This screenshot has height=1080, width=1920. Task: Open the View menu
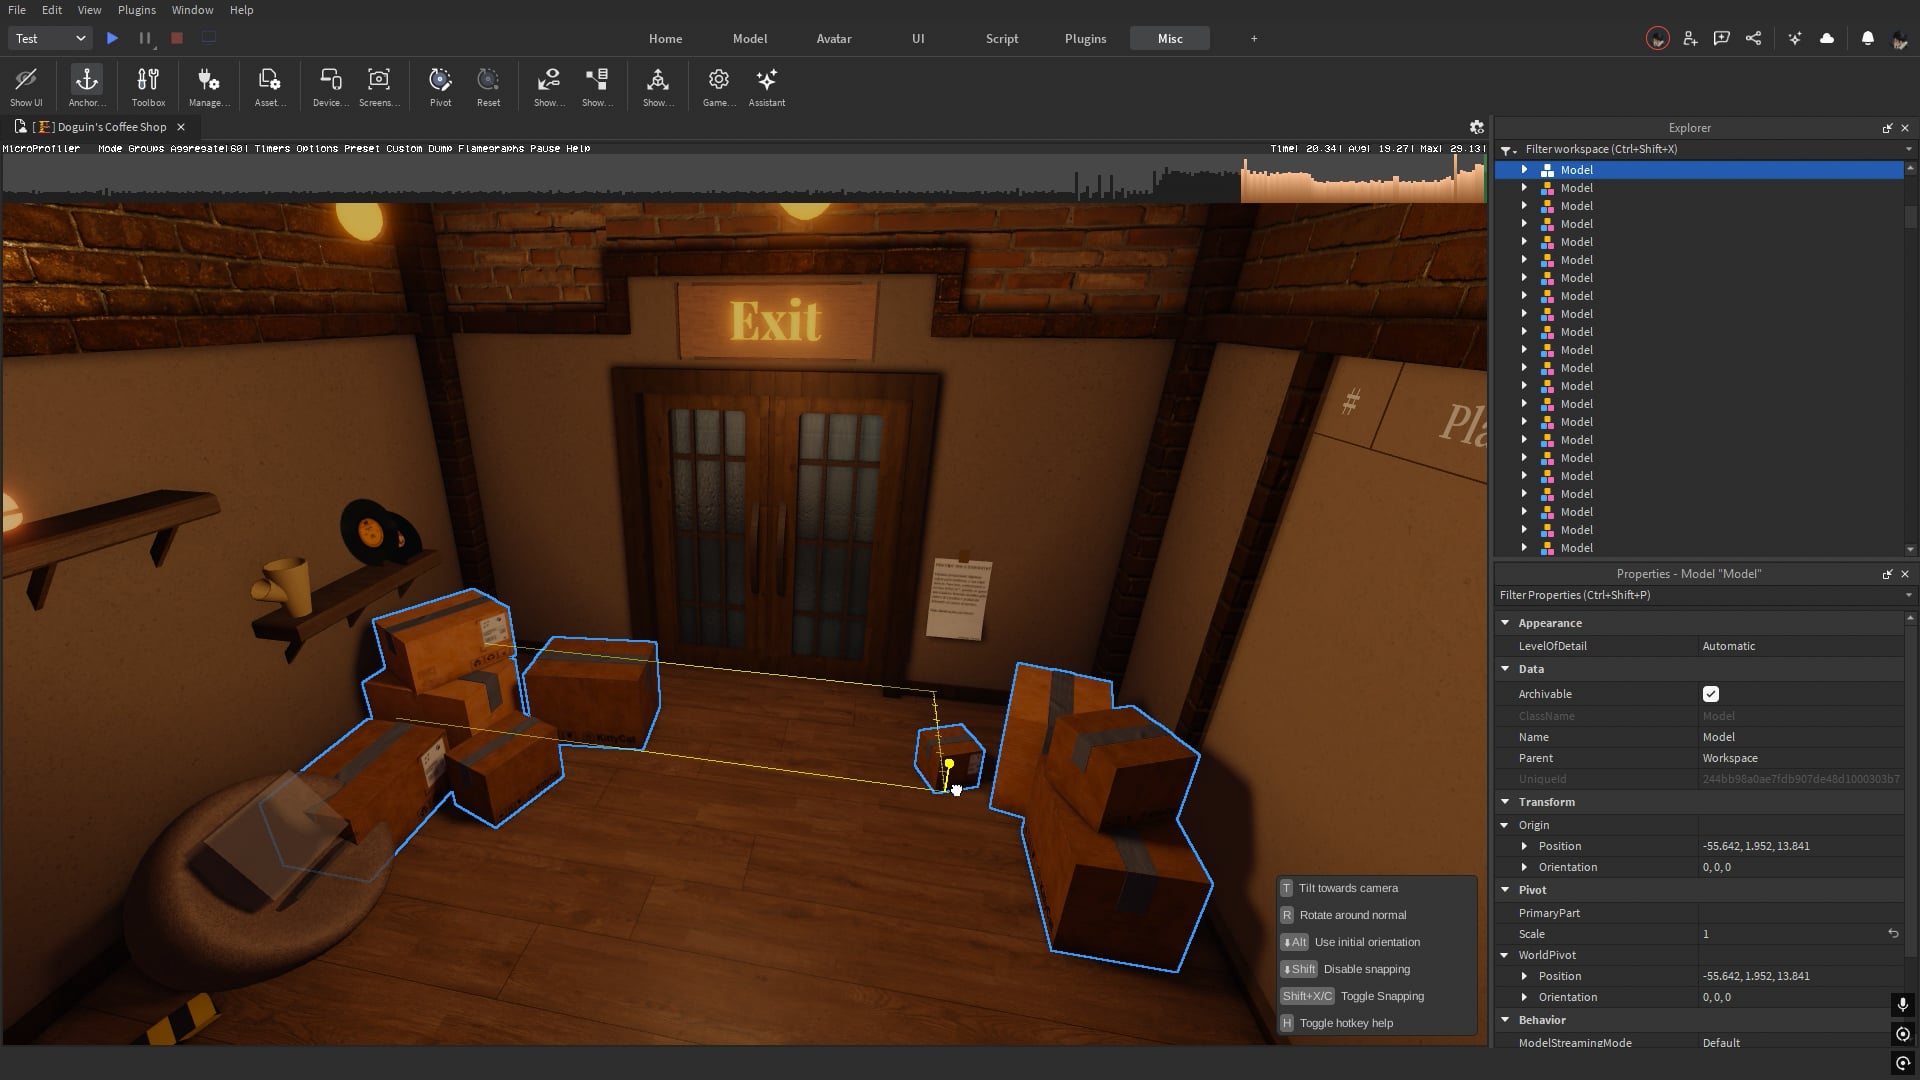(x=89, y=10)
